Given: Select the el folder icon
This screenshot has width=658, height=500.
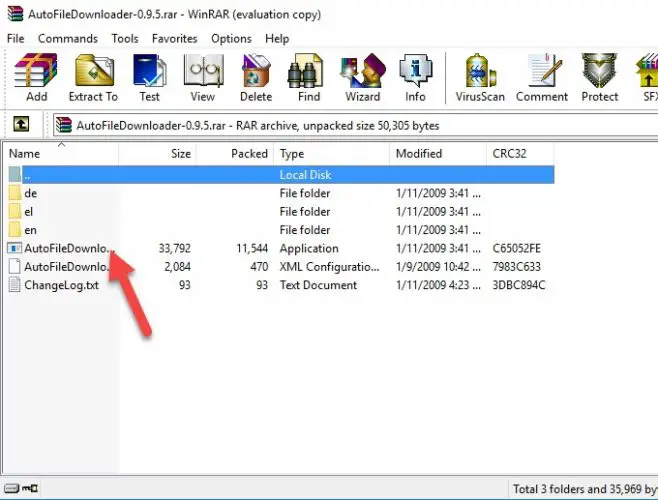Looking at the screenshot, I should pyautogui.click(x=15, y=212).
